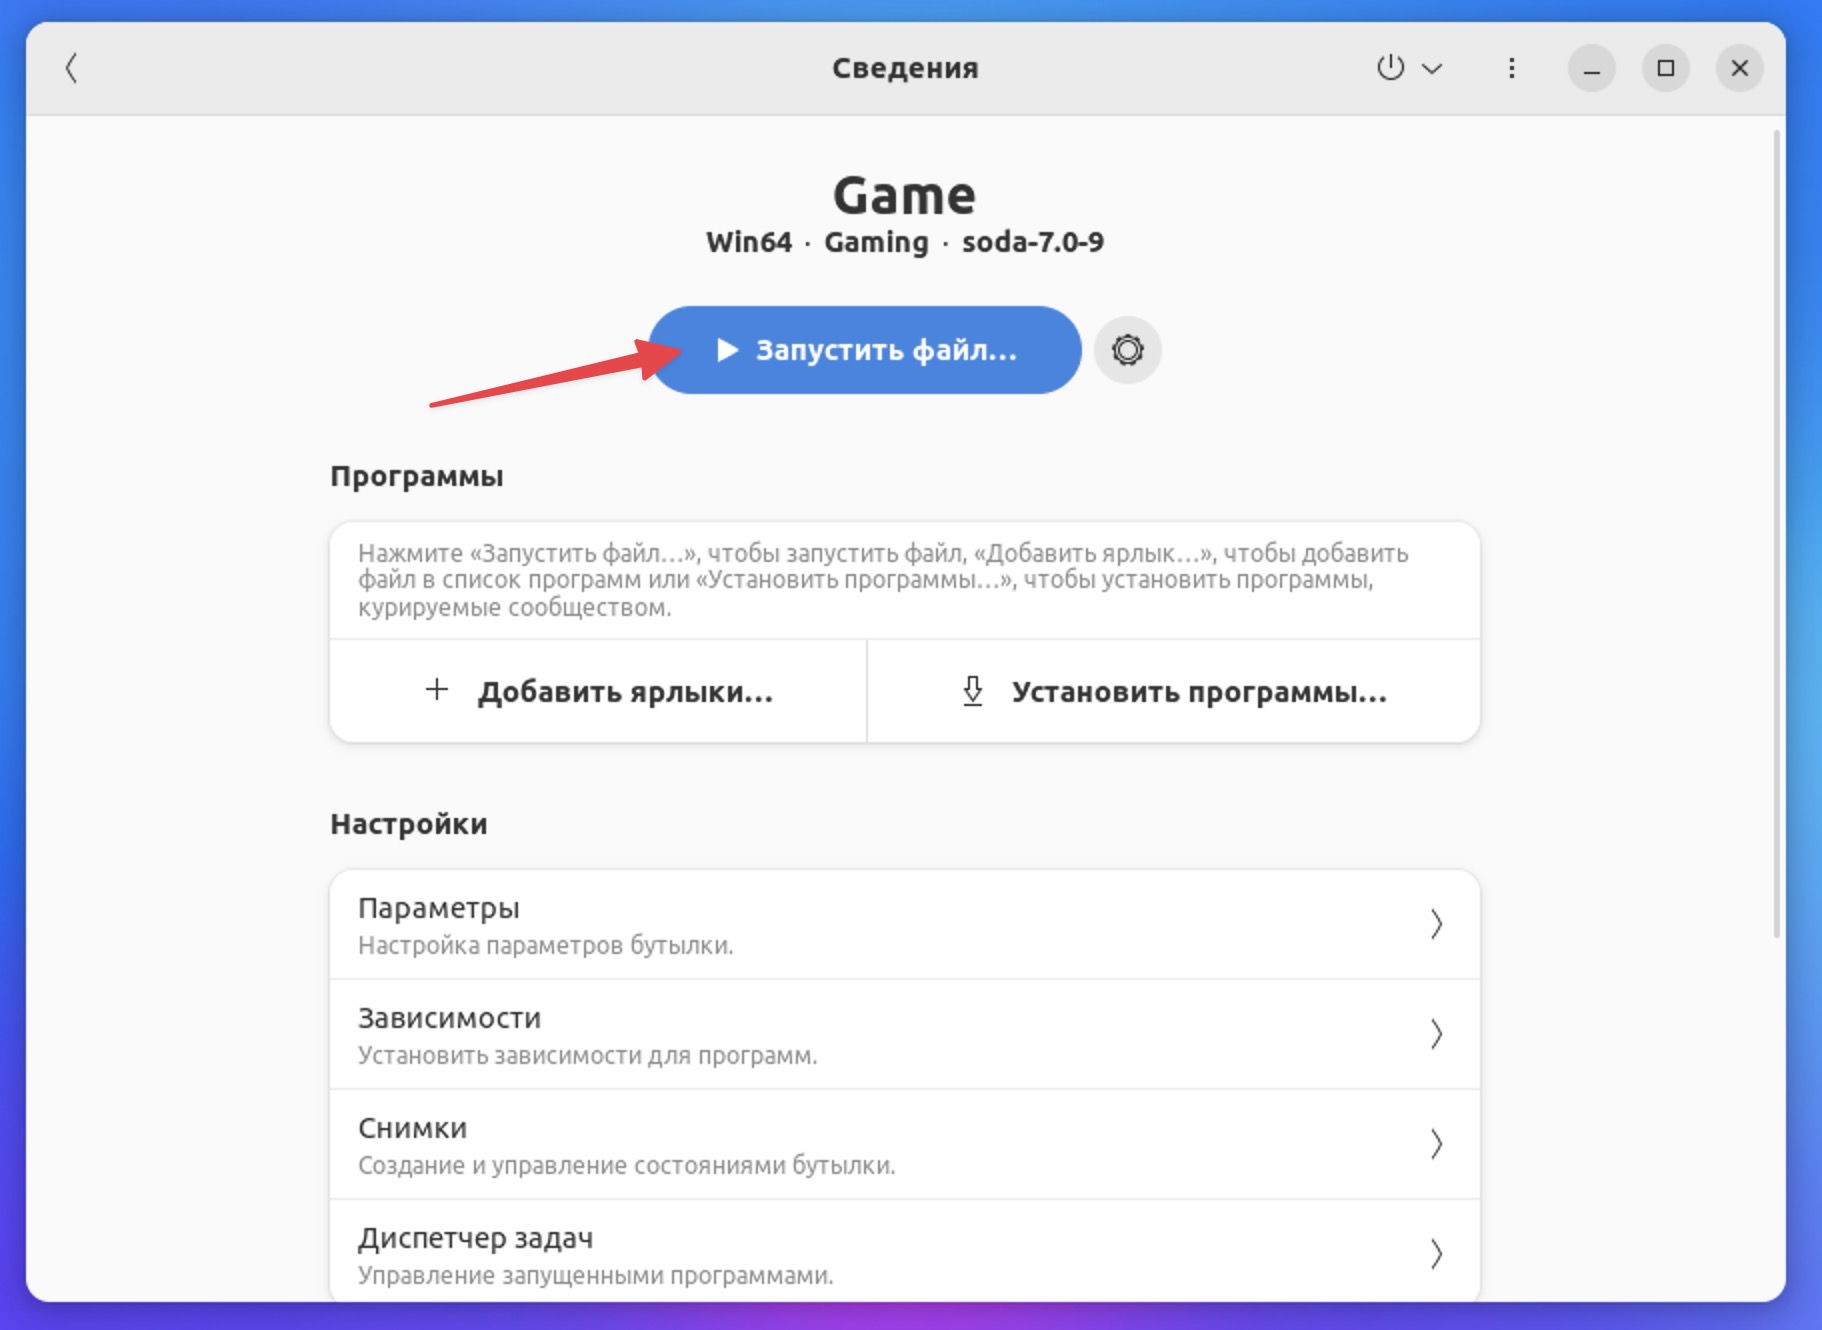Image resolution: width=1822 pixels, height=1330 pixels.
Task: Open launch options gear next to run button
Action: (1127, 350)
